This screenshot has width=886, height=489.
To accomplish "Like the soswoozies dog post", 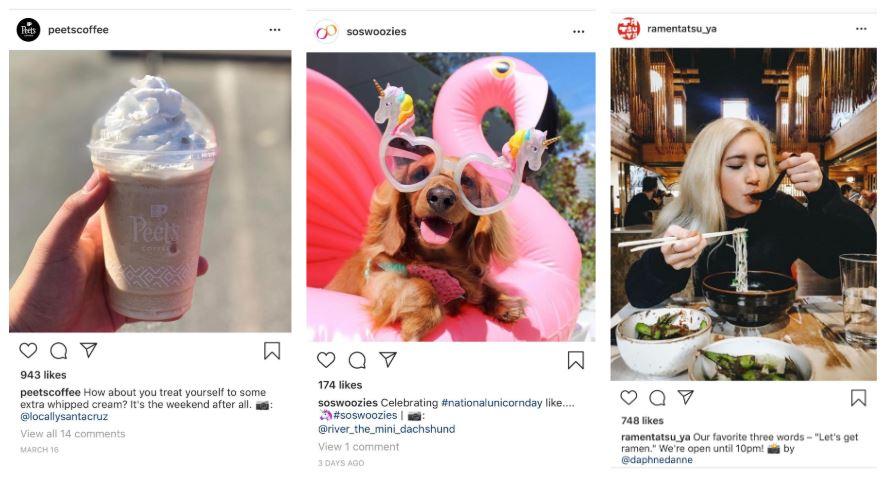I will (326, 360).
